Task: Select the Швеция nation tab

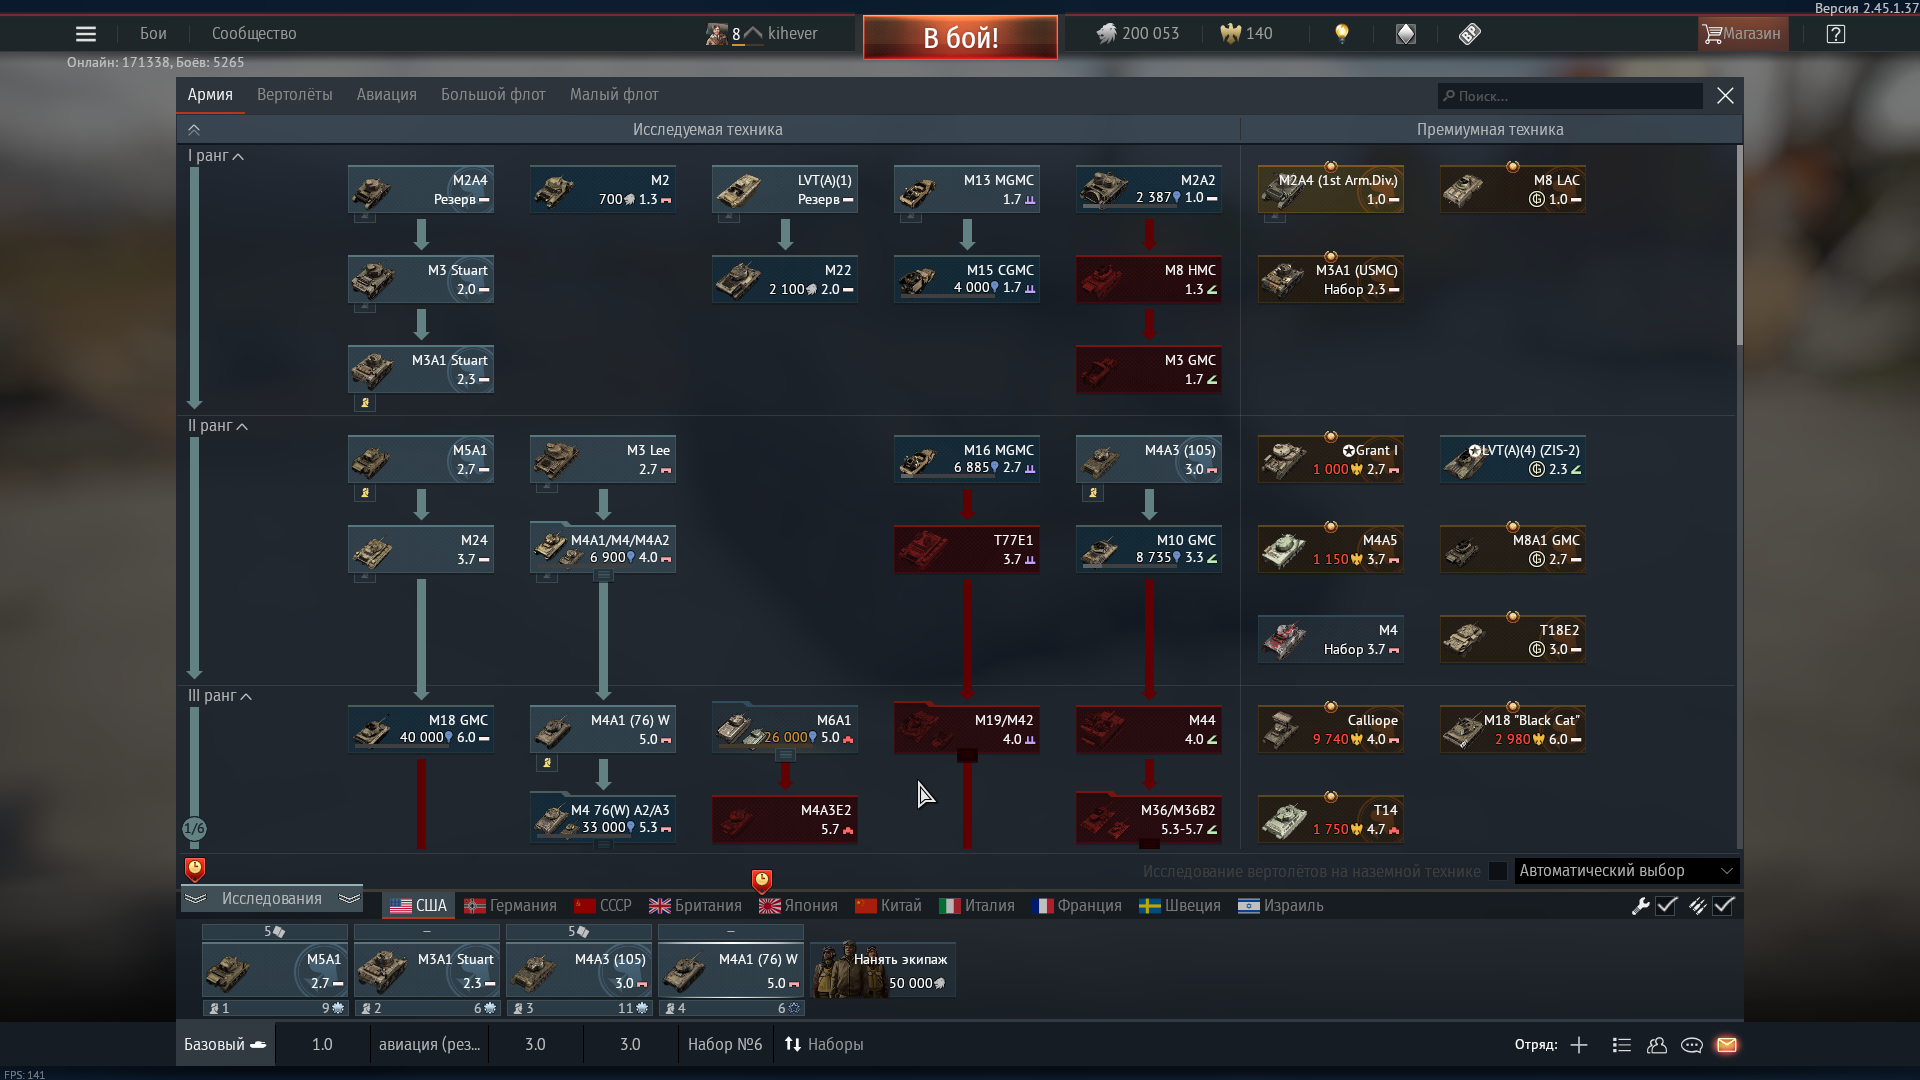Action: coord(1180,906)
